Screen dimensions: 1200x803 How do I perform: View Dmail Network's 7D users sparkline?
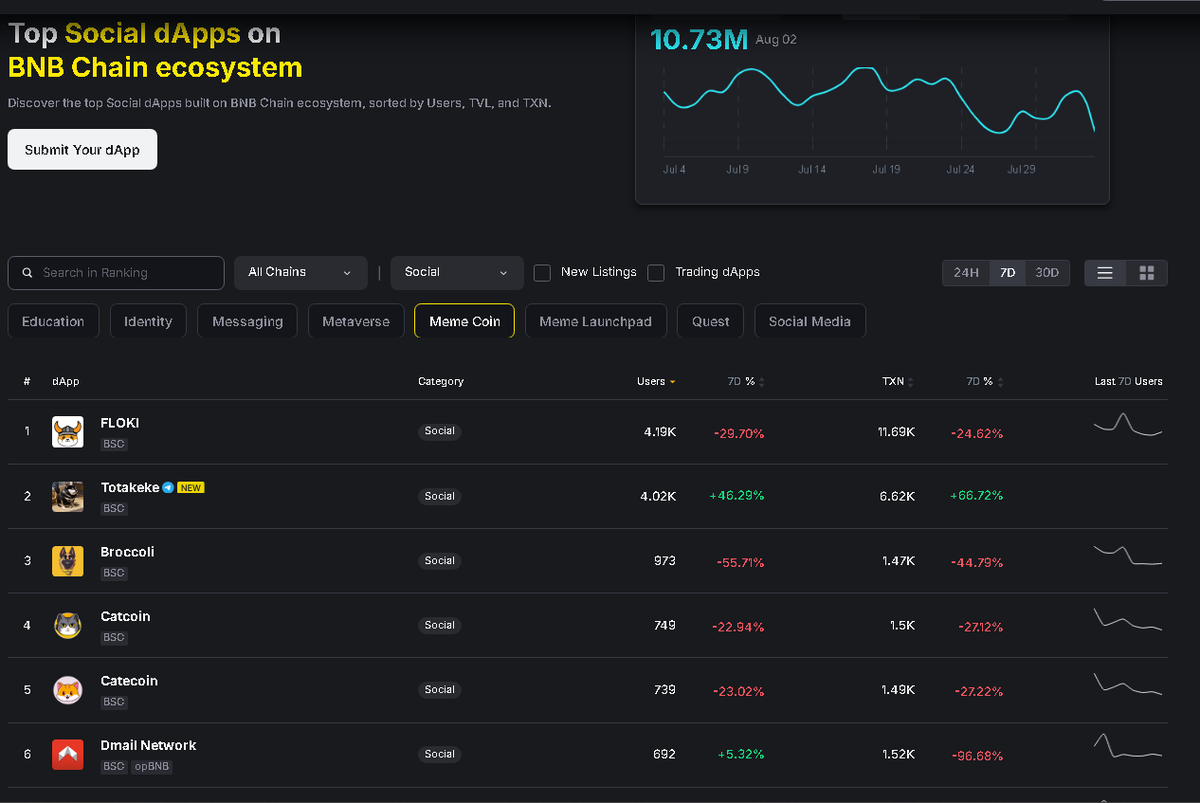pos(1128,746)
